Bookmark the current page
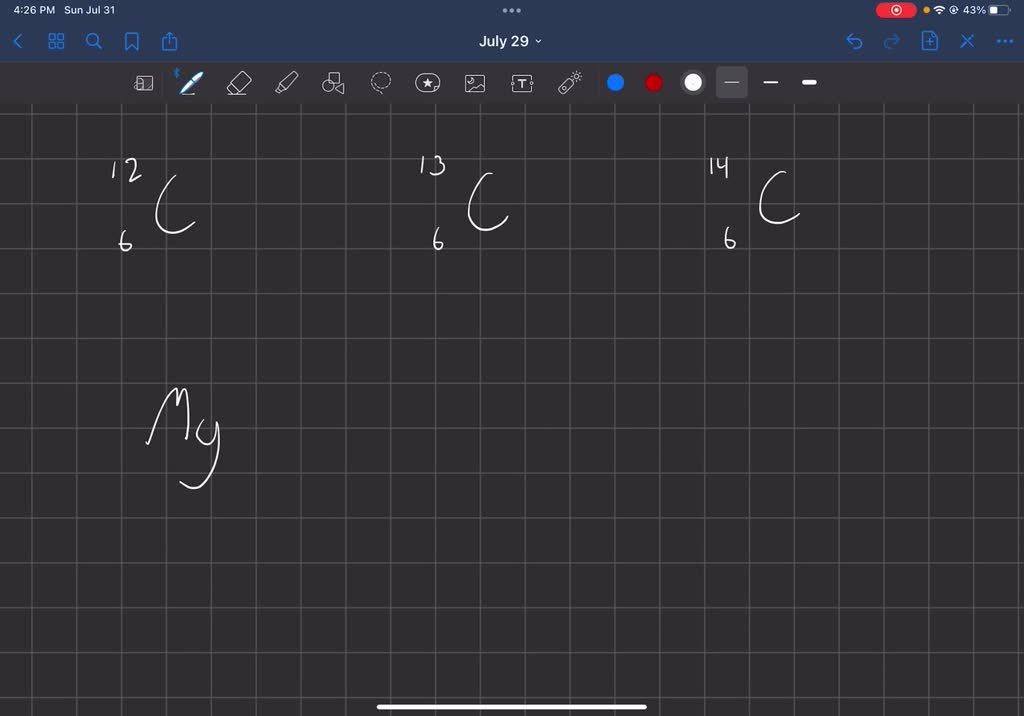The width and height of the screenshot is (1024, 716). (133, 41)
